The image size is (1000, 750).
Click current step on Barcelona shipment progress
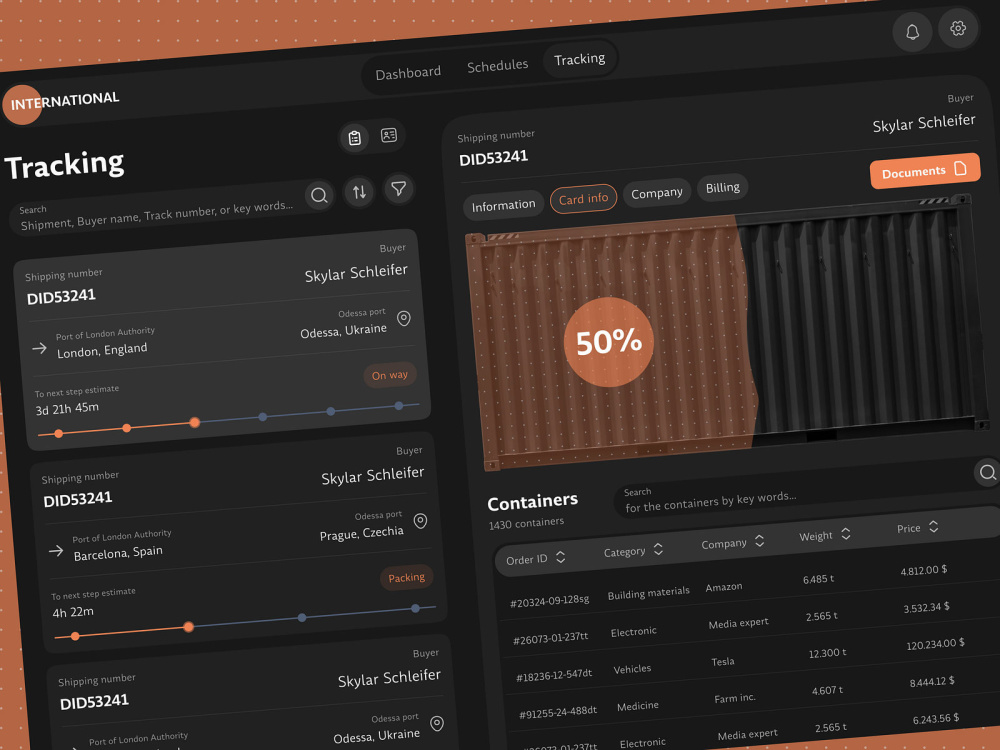[188, 627]
